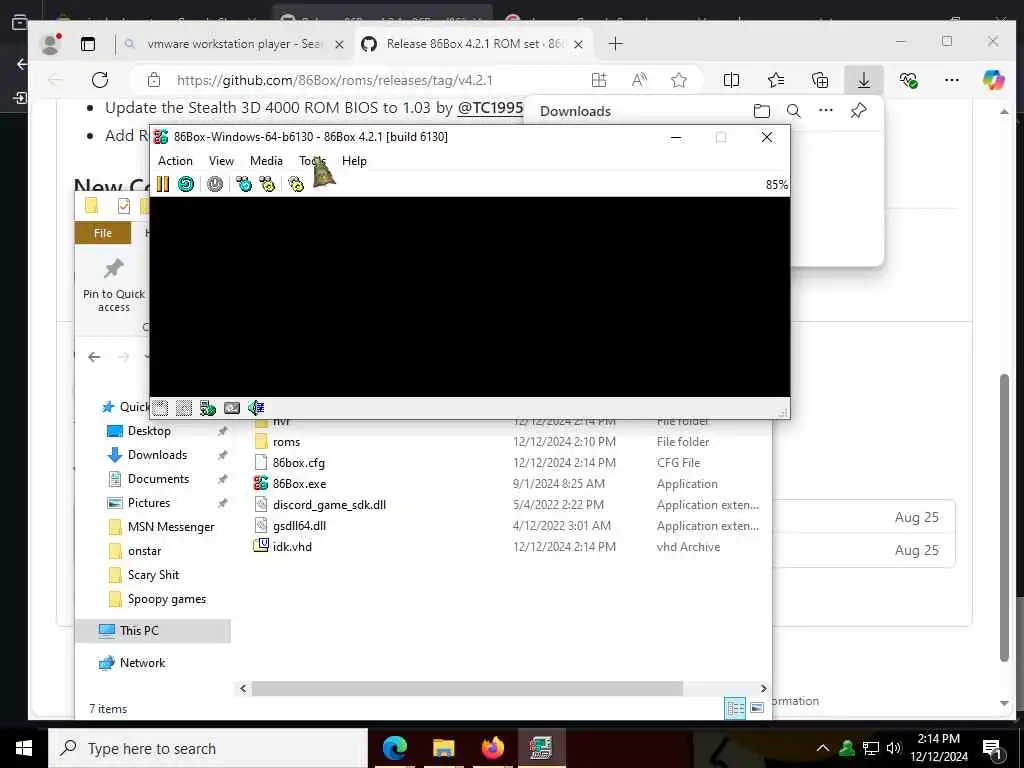Viewport: 1024px width, 768px height.
Task: Select the roms folder row
Action: [507, 442]
